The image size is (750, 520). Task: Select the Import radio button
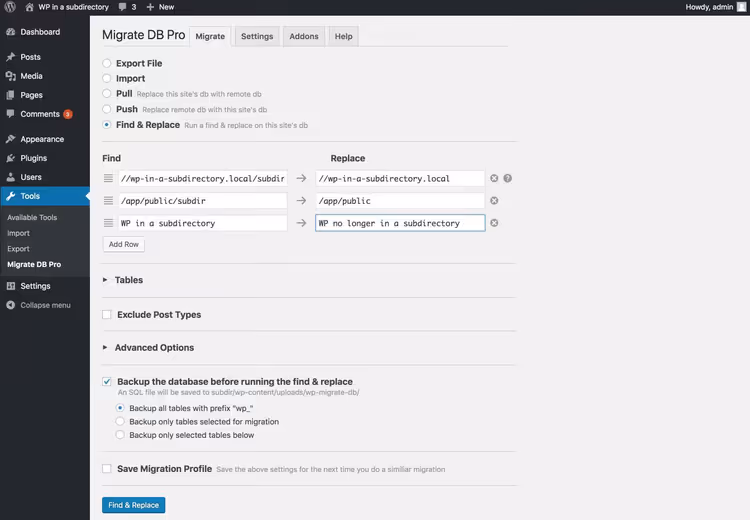(x=107, y=78)
